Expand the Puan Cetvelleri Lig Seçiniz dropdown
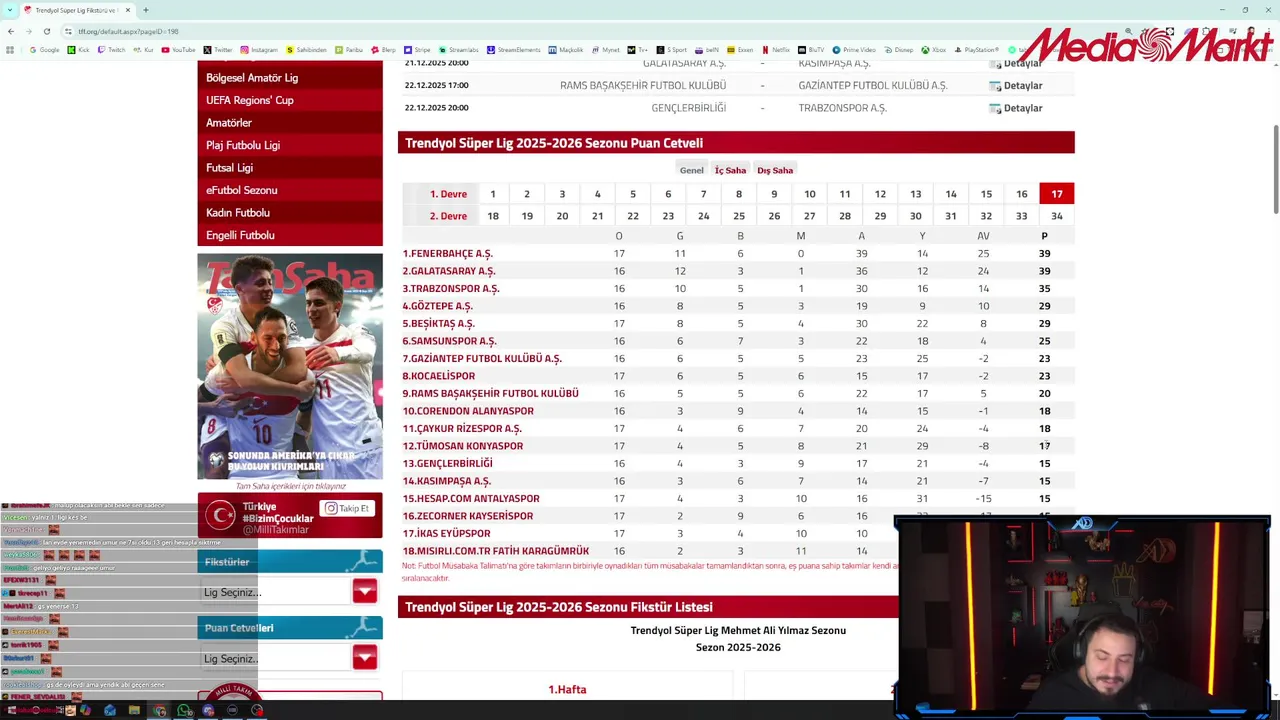 click(x=364, y=657)
